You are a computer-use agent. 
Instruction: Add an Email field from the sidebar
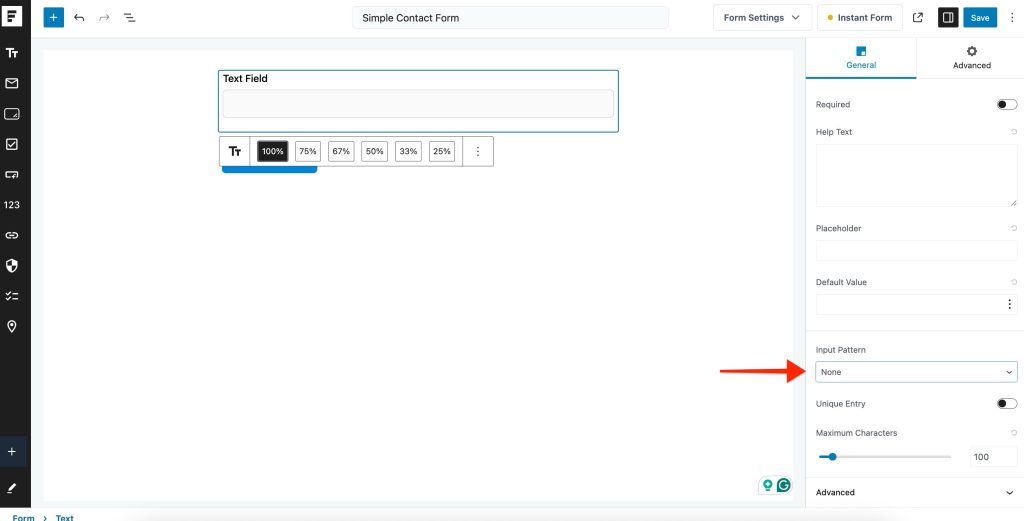pyautogui.click(x=12, y=84)
